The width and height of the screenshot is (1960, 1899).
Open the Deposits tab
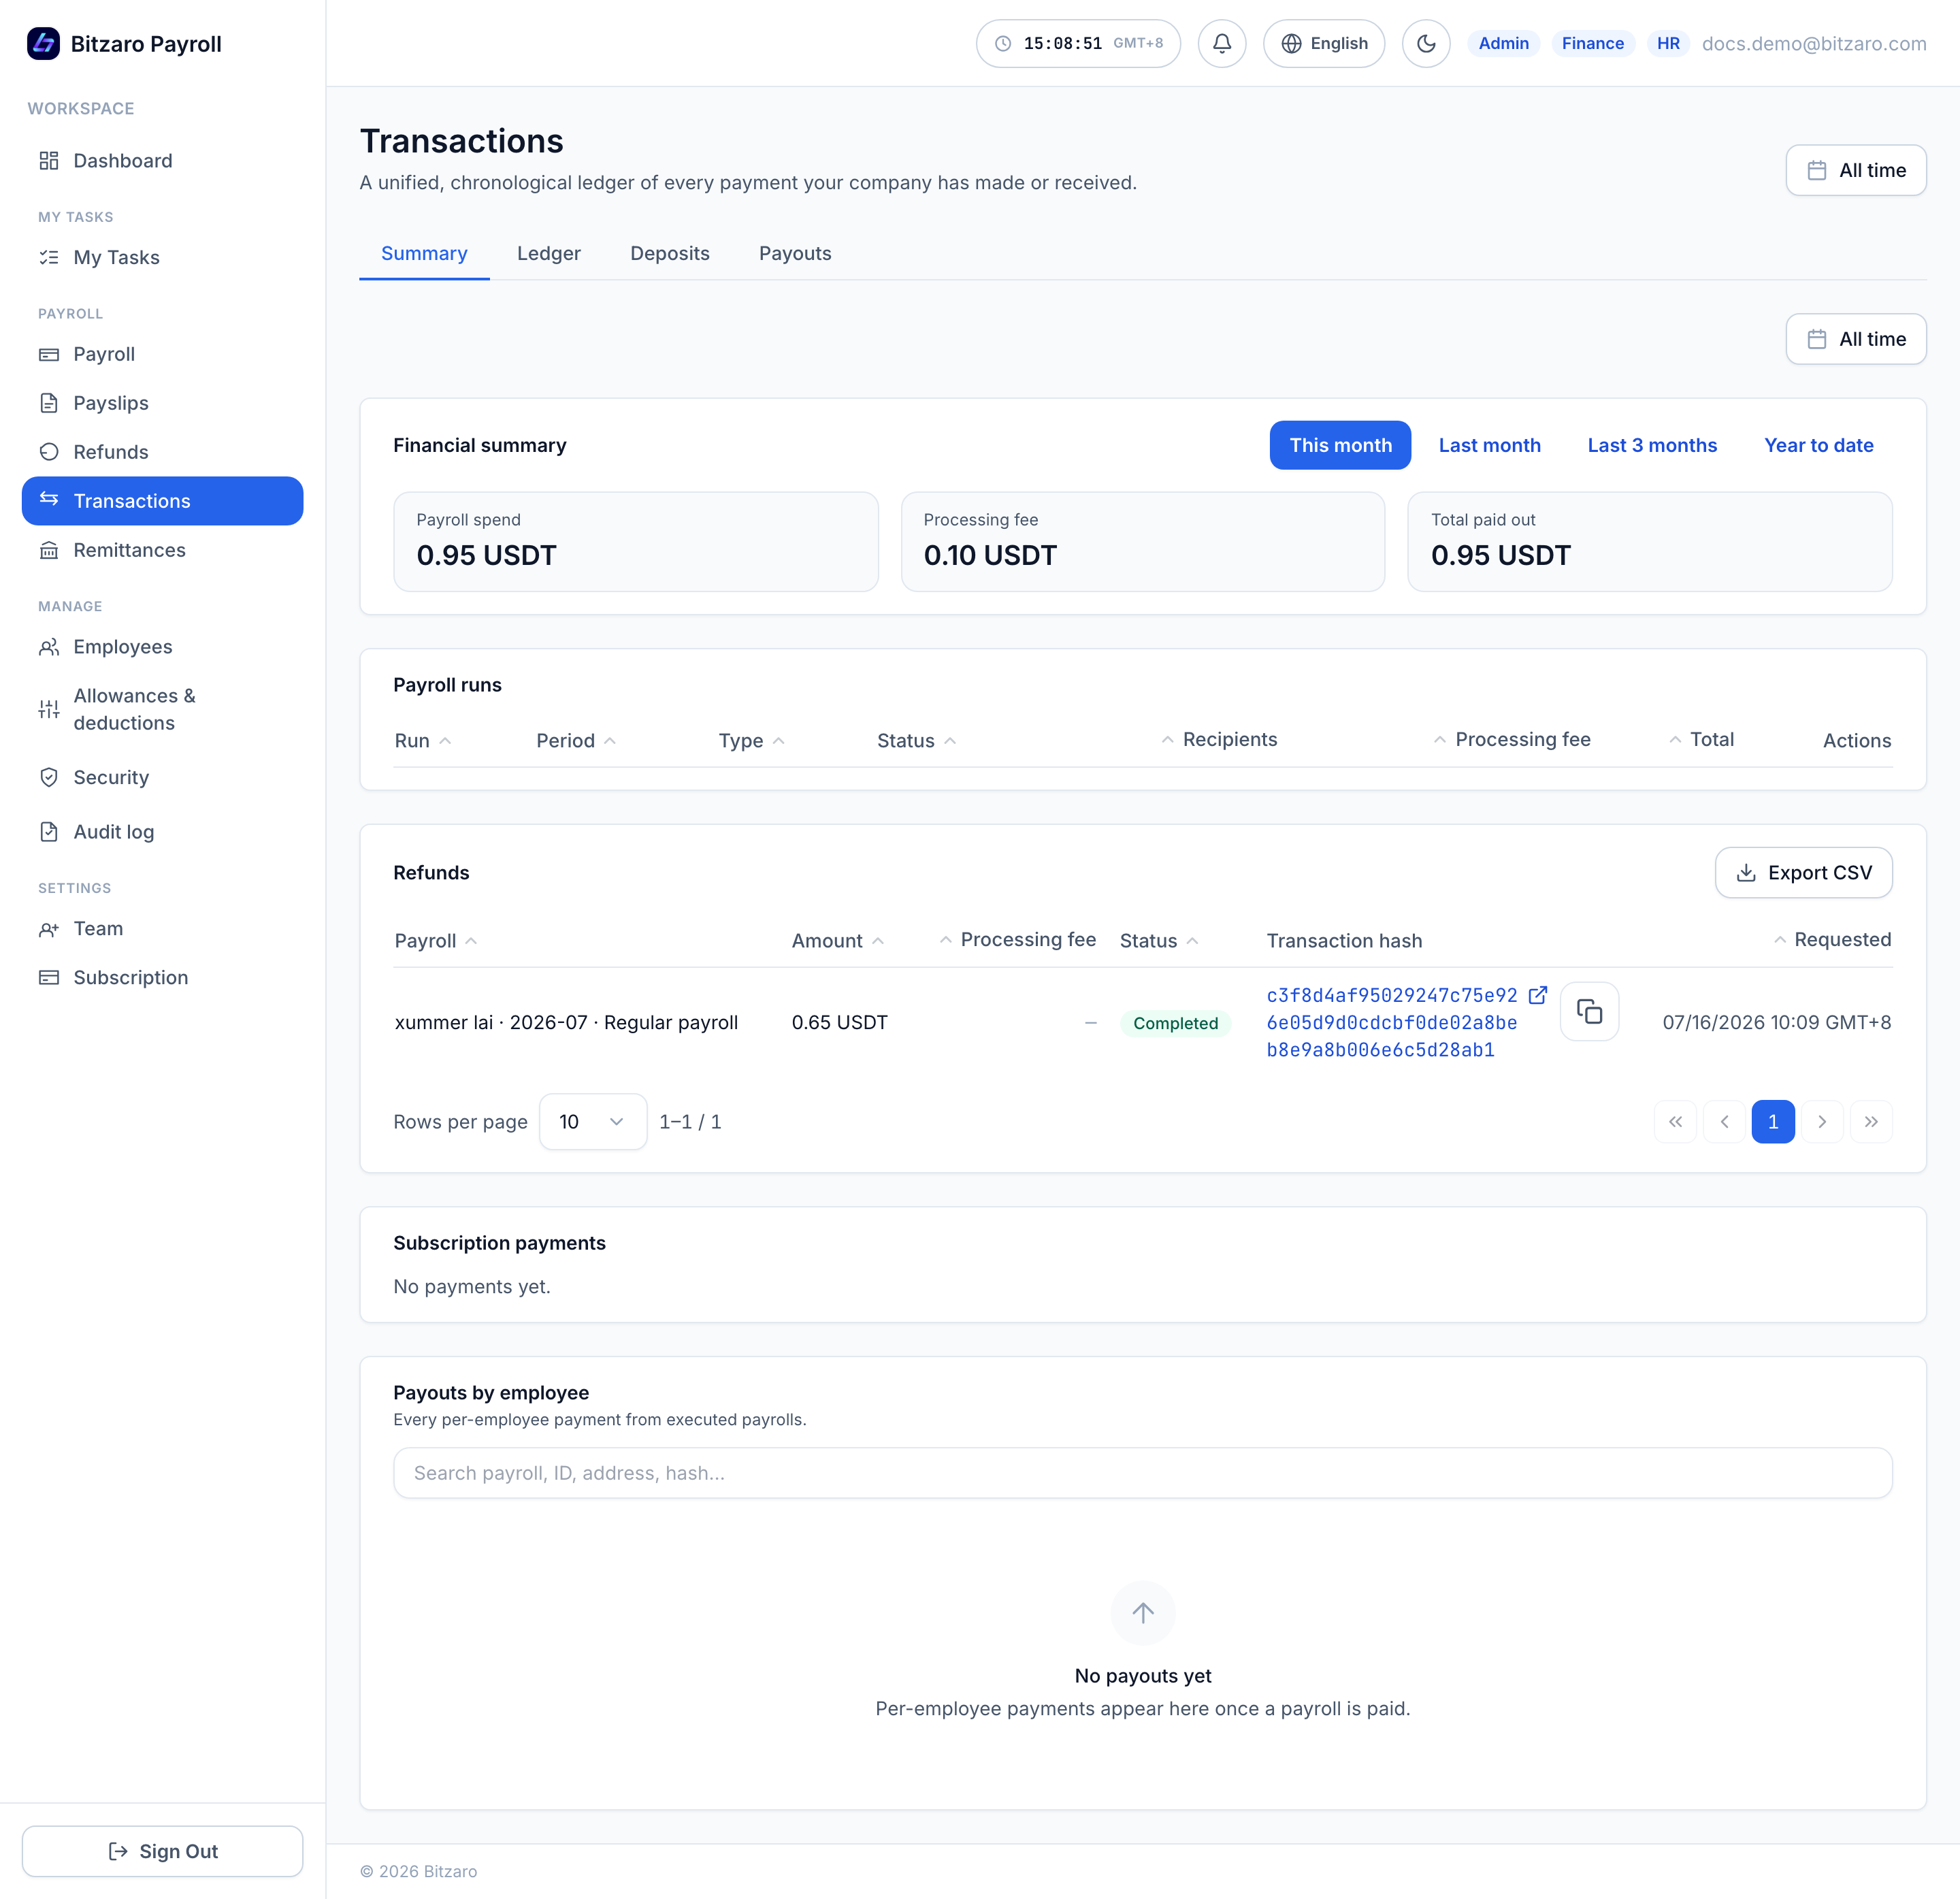pyautogui.click(x=670, y=253)
